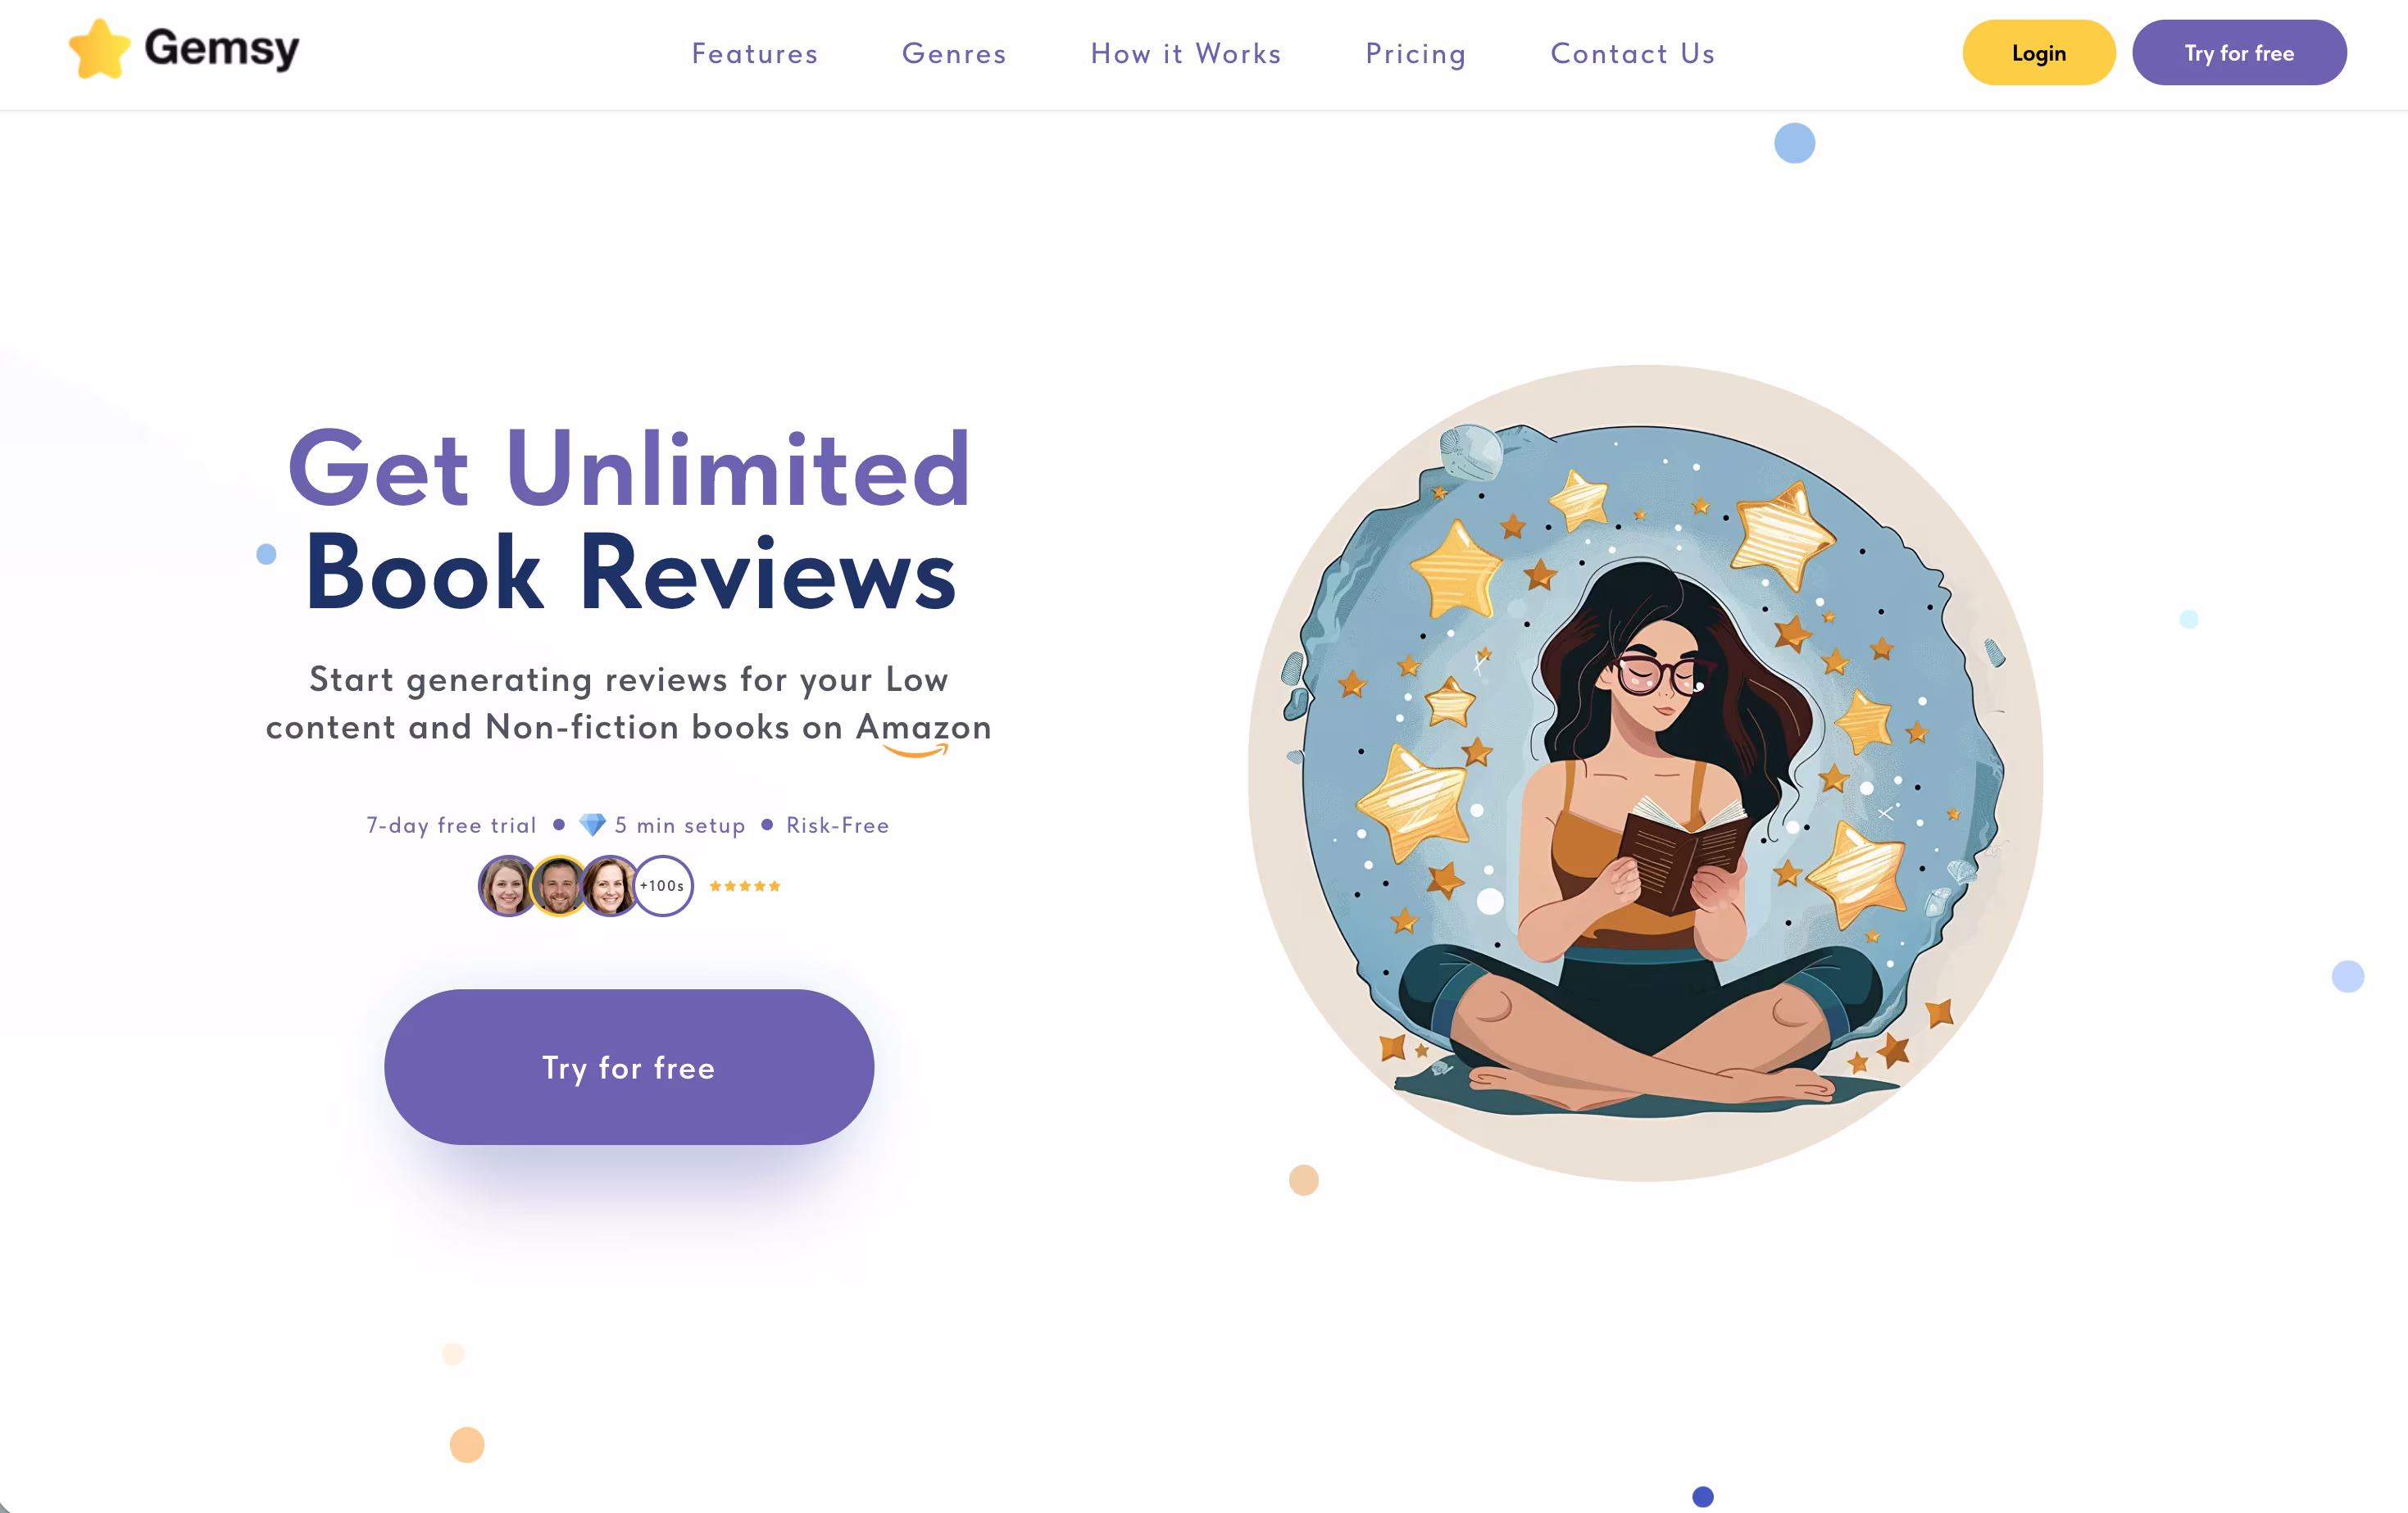Click the third avatar photo
This screenshot has height=1513, width=2408.
[x=610, y=886]
